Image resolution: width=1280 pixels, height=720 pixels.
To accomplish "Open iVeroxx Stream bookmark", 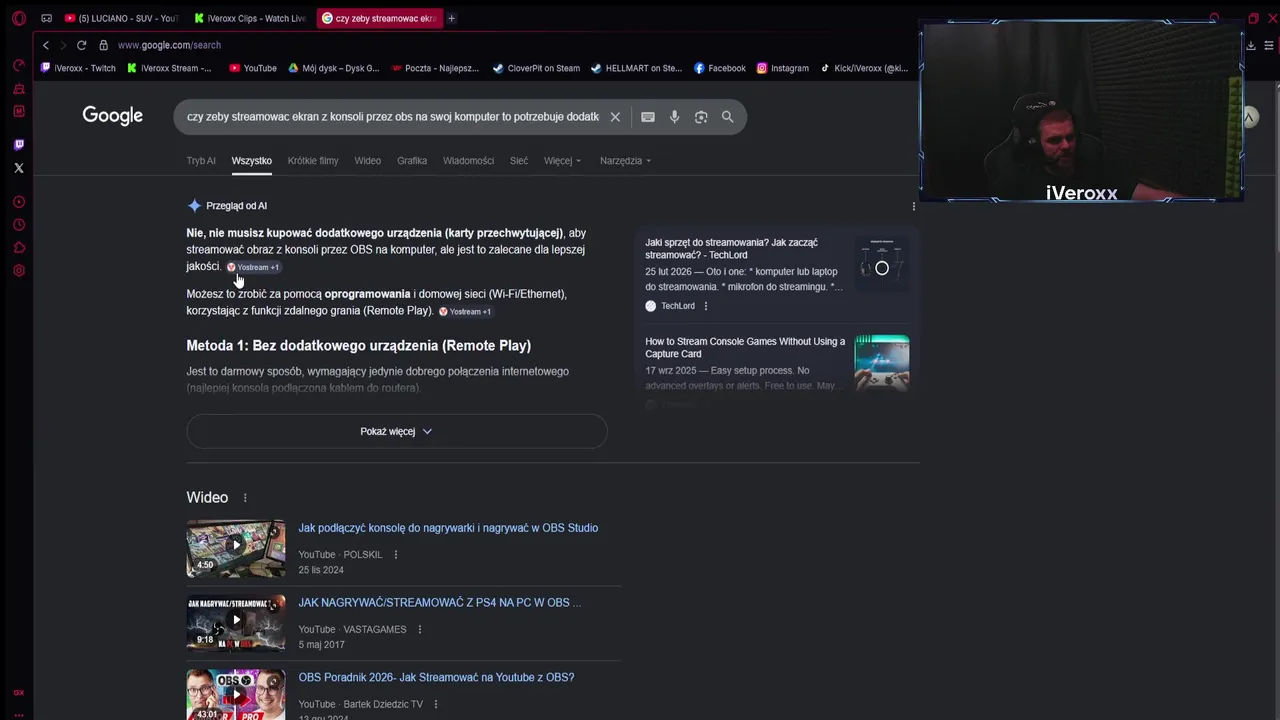I will point(169,69).
